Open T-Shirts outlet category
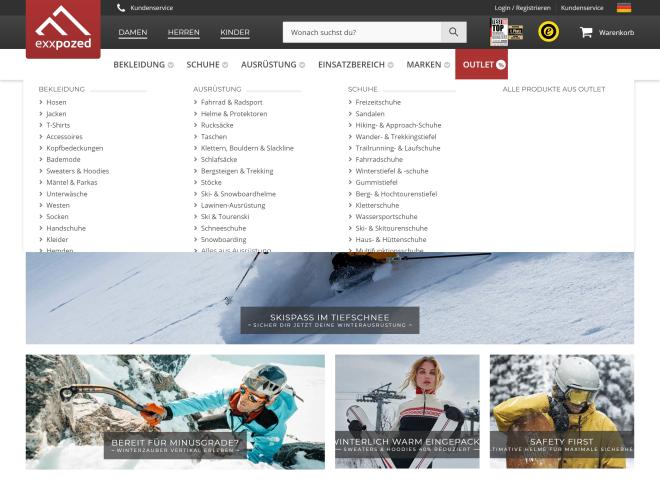This screenshot has width=660, height=494. click(58, 125)
